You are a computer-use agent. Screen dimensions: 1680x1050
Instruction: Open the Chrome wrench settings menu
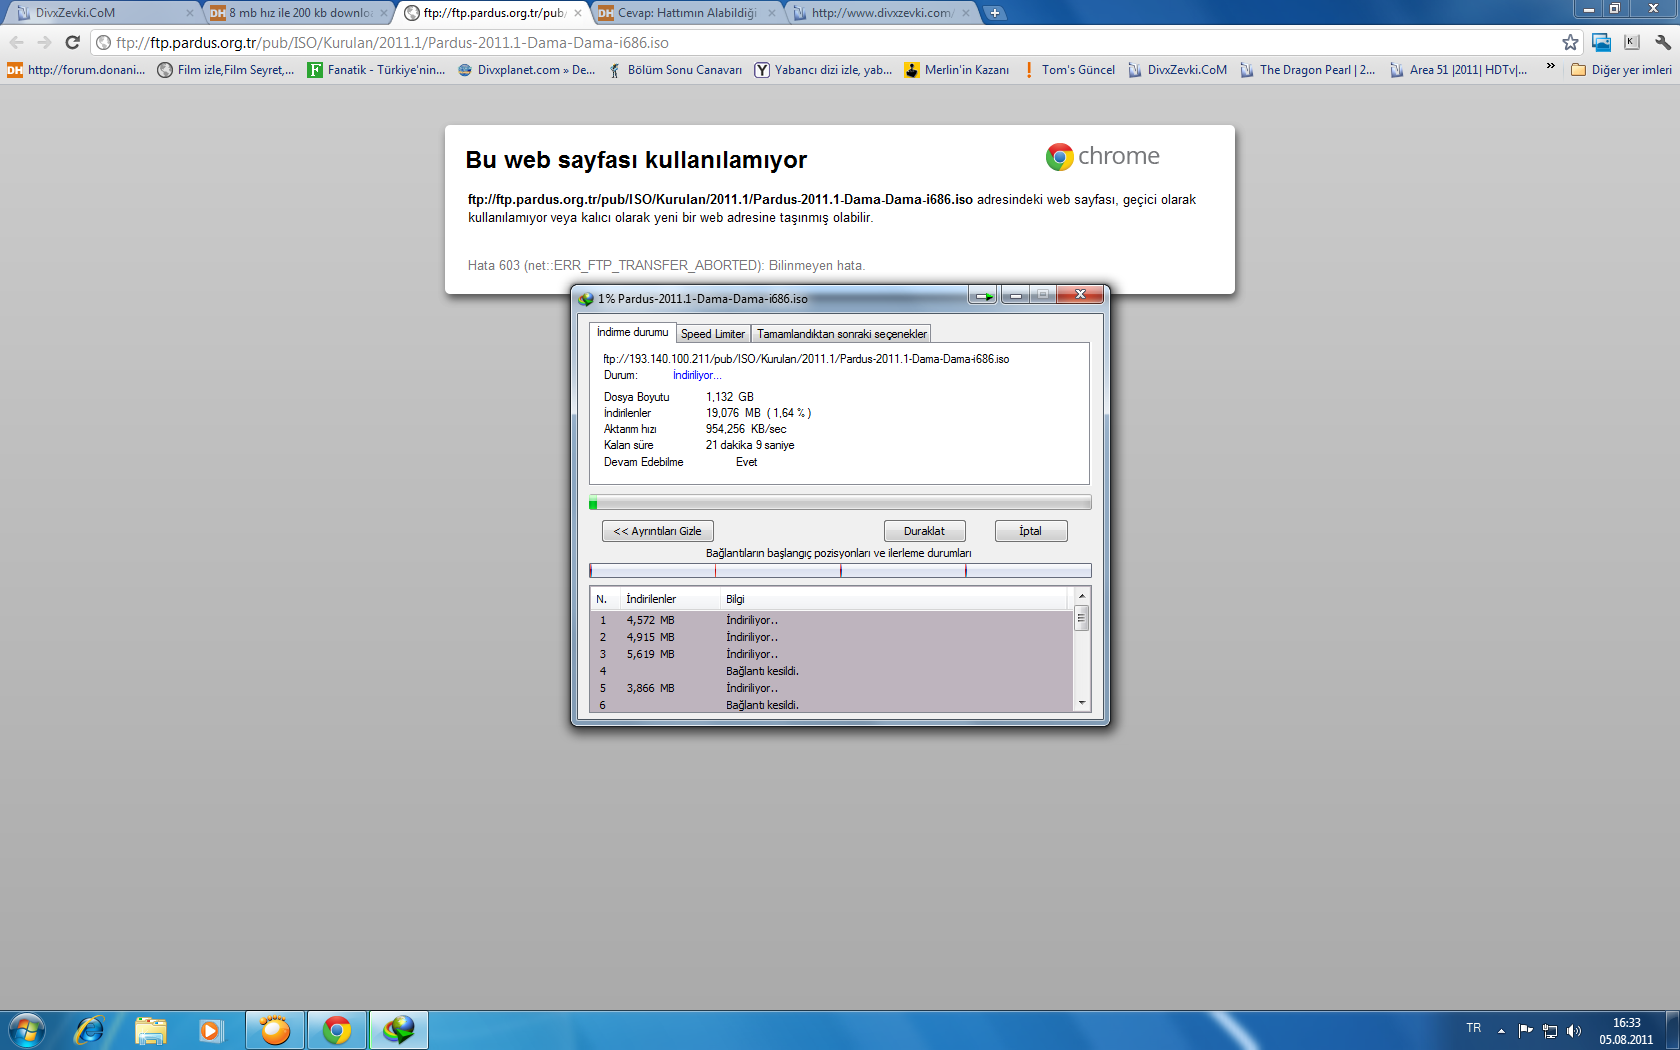[x=1663, y=42]
